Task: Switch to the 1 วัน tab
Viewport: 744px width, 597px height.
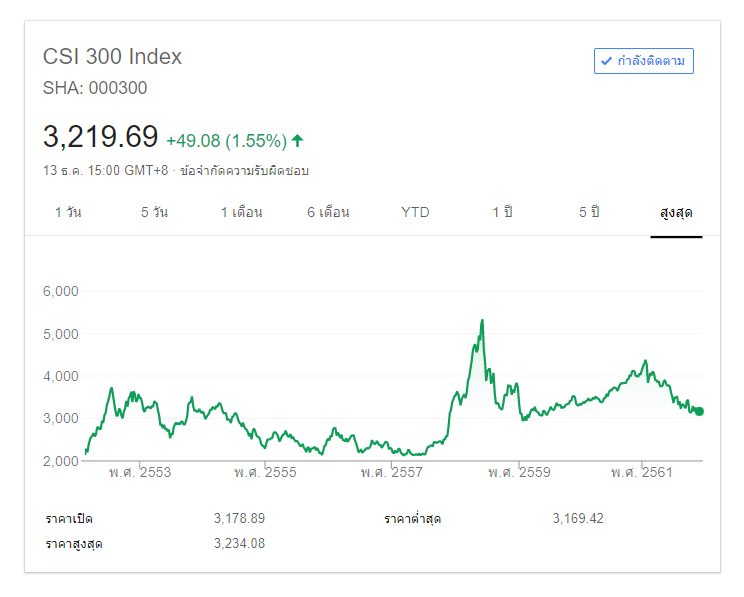Action: coord(68,213)
